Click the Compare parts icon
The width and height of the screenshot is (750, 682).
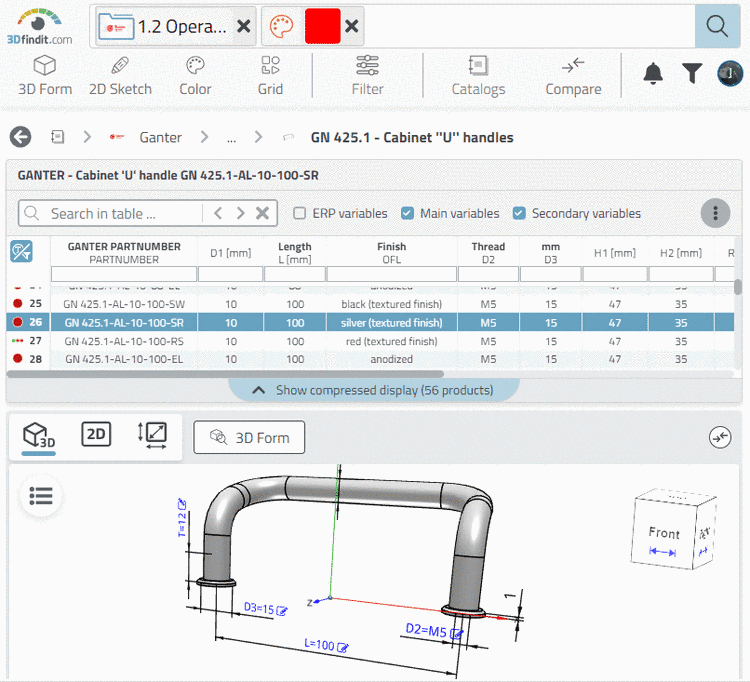click(573, 76)
